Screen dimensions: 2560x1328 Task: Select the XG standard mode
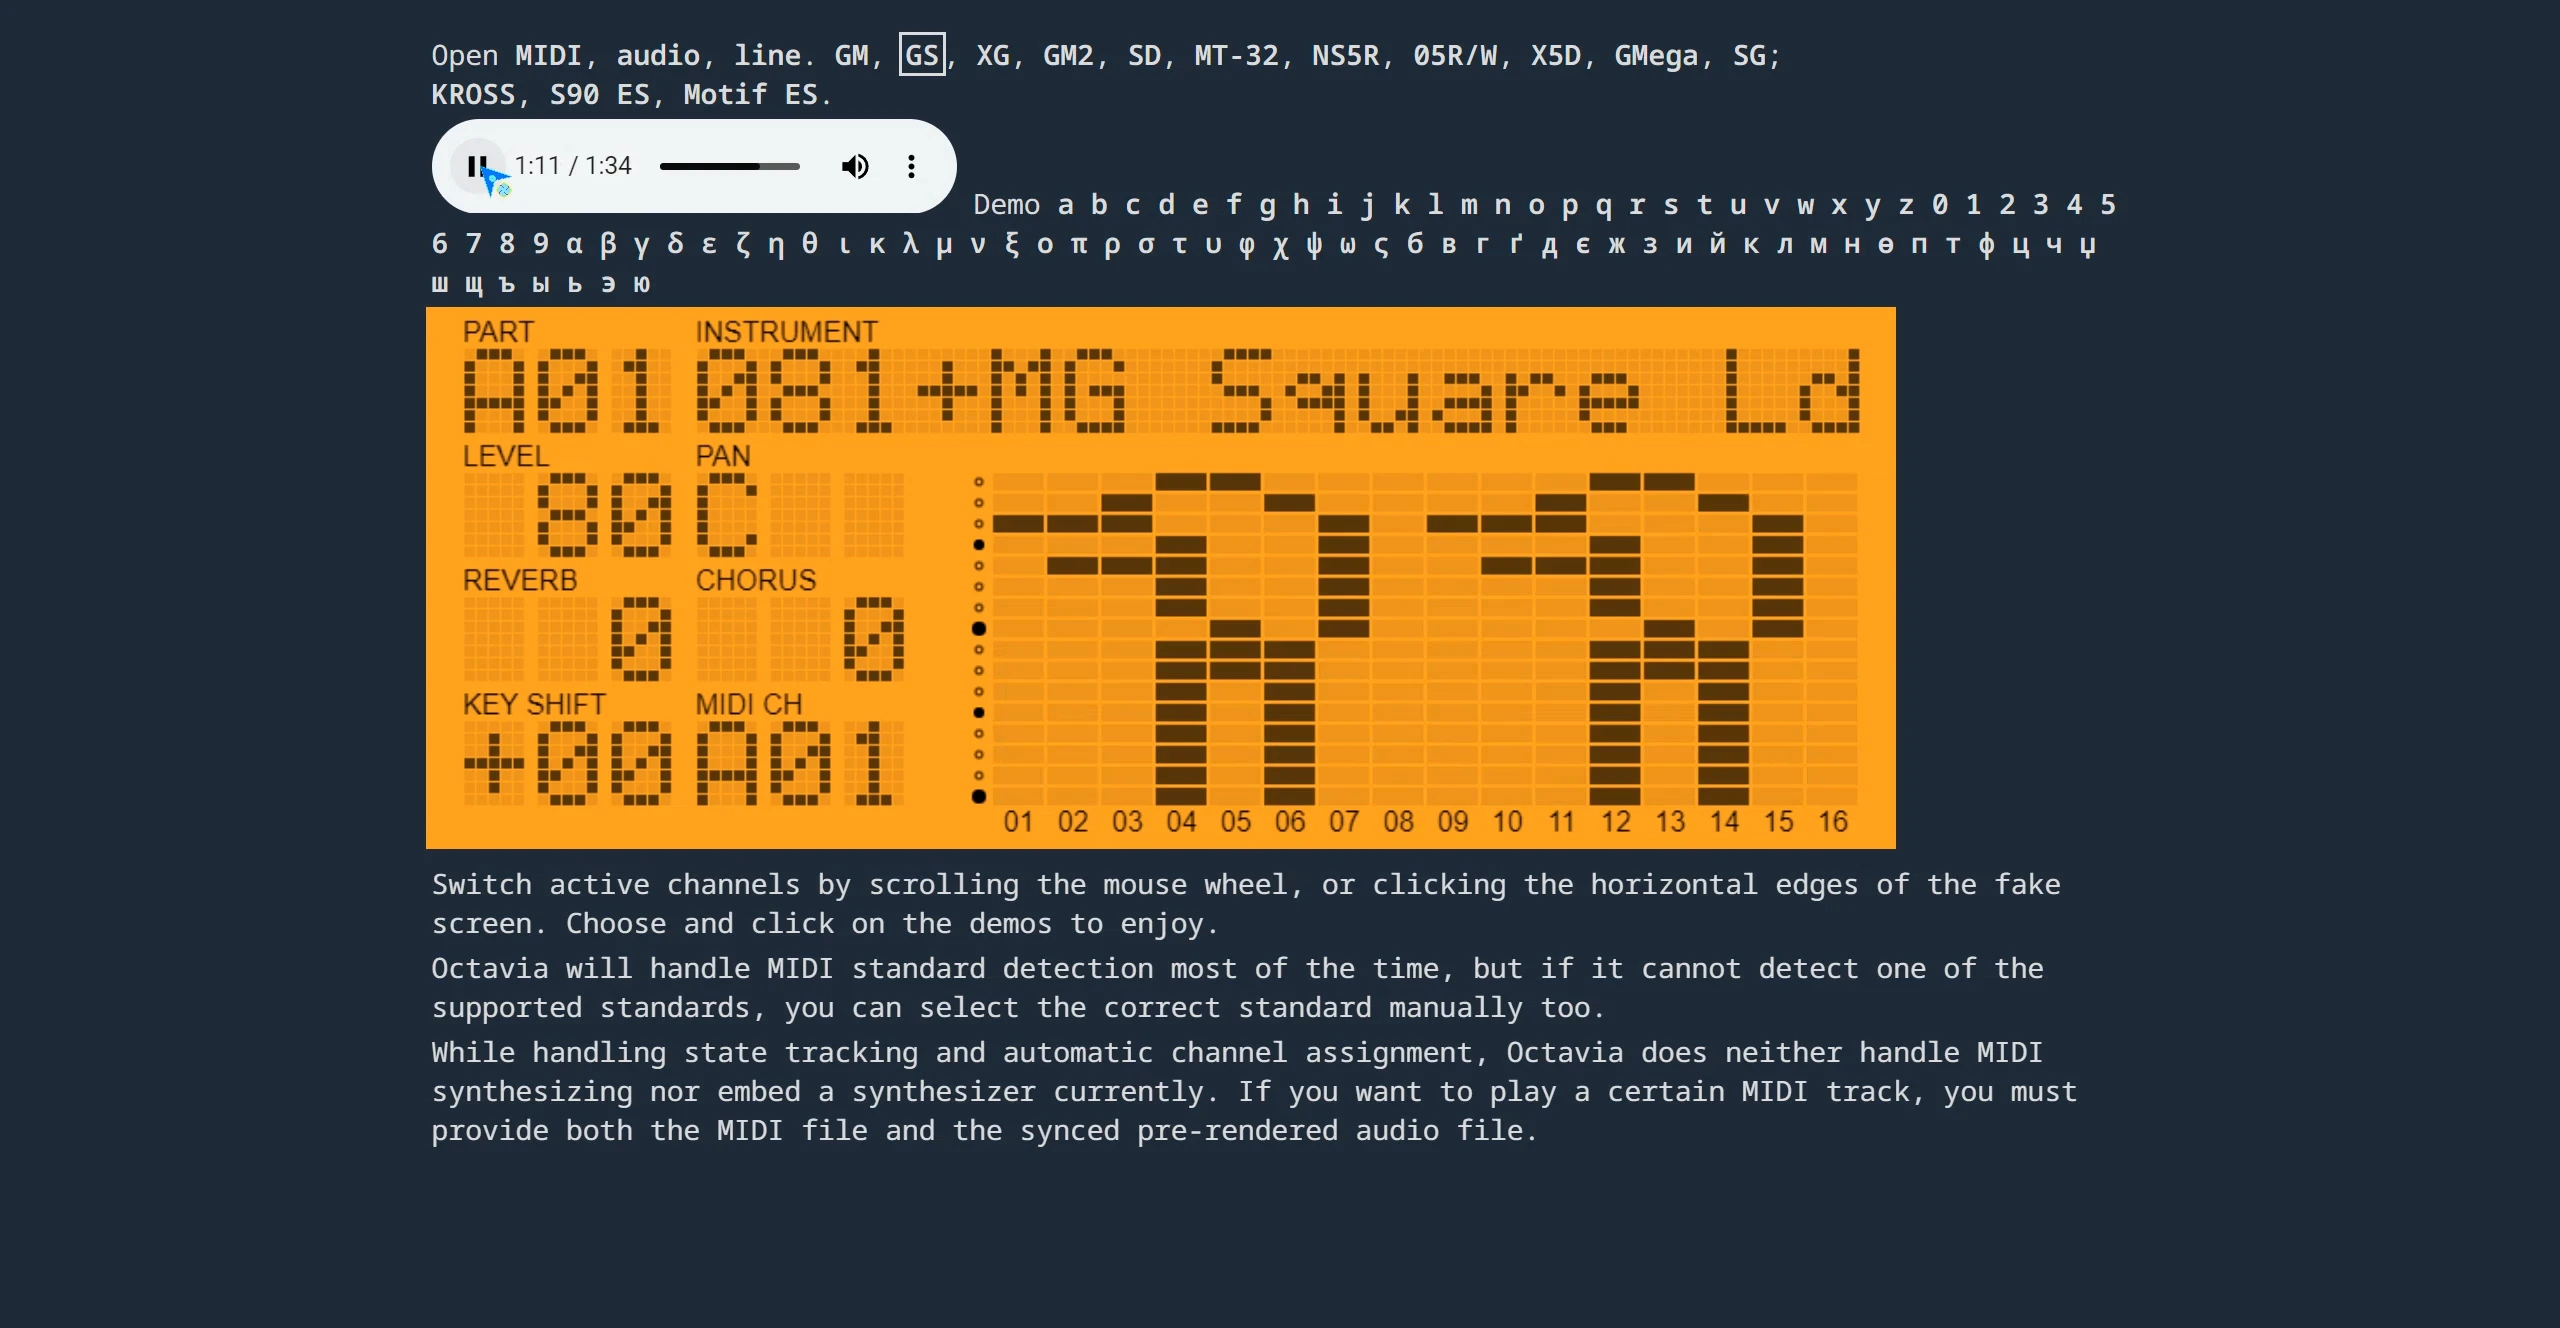993,55
